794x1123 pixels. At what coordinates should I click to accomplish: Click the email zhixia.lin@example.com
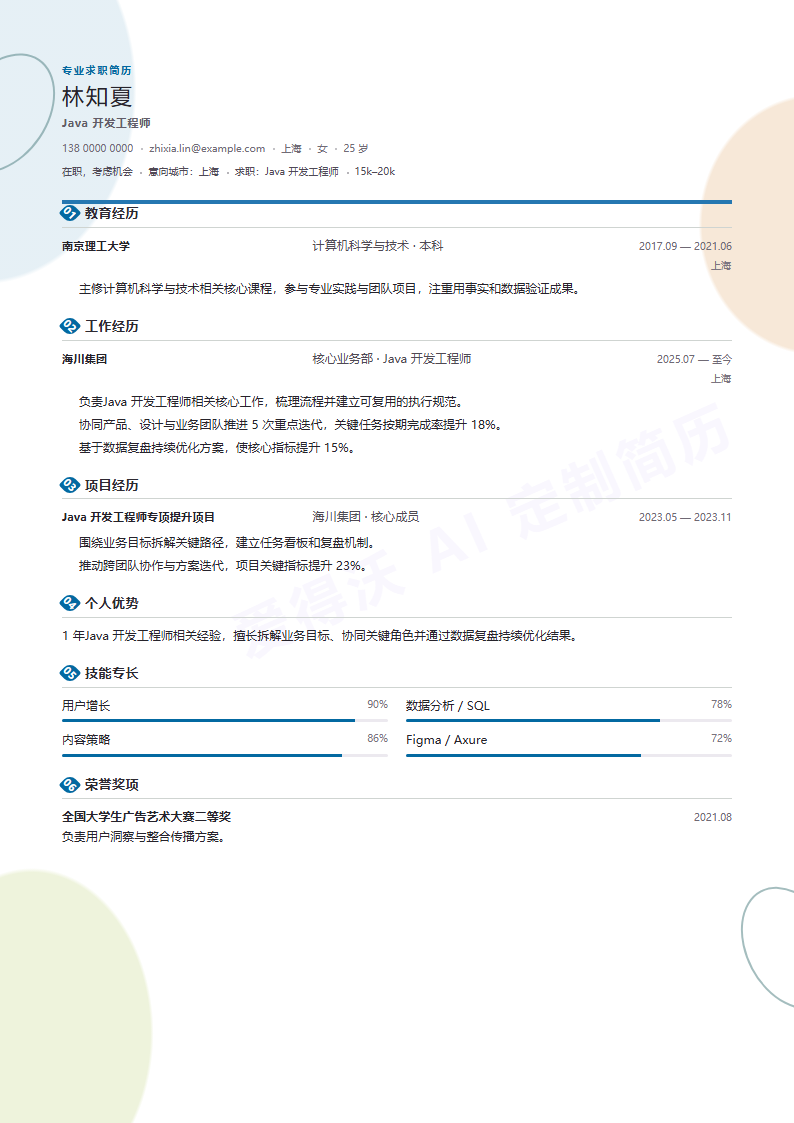click(x=207, y=148)
